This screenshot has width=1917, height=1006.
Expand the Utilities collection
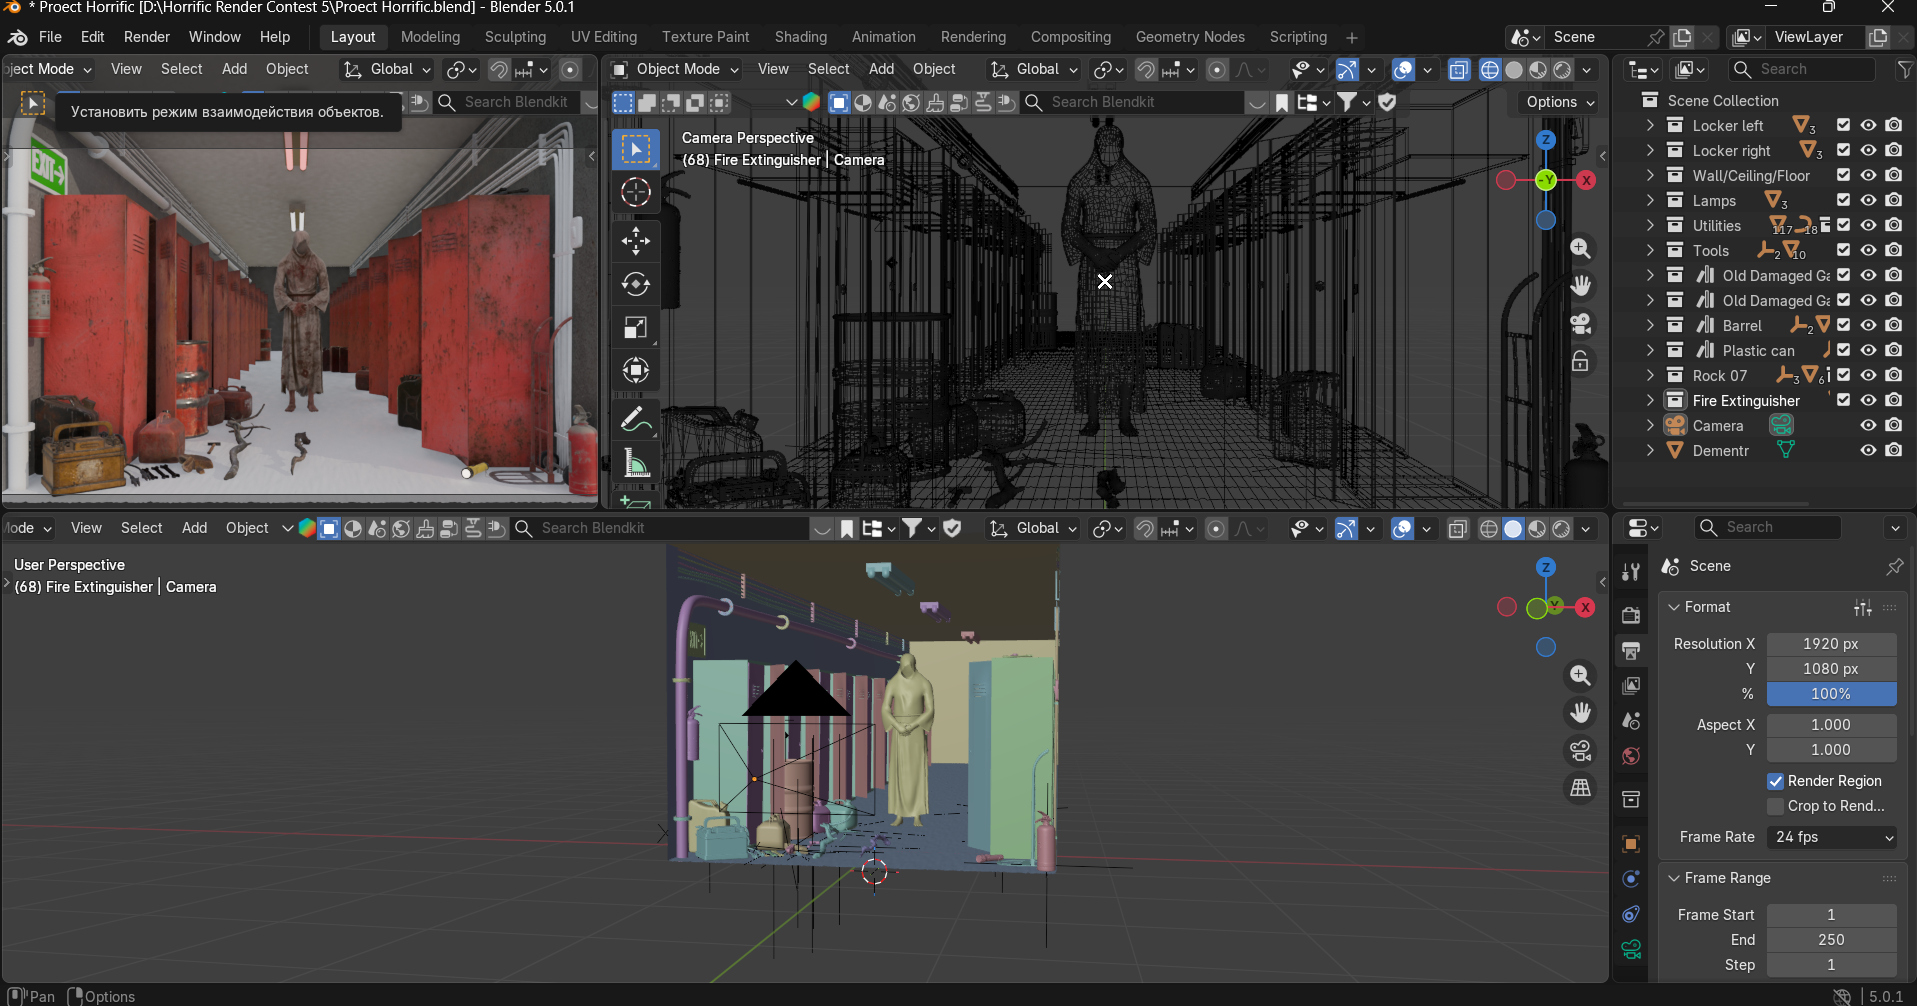[1650, 225]
